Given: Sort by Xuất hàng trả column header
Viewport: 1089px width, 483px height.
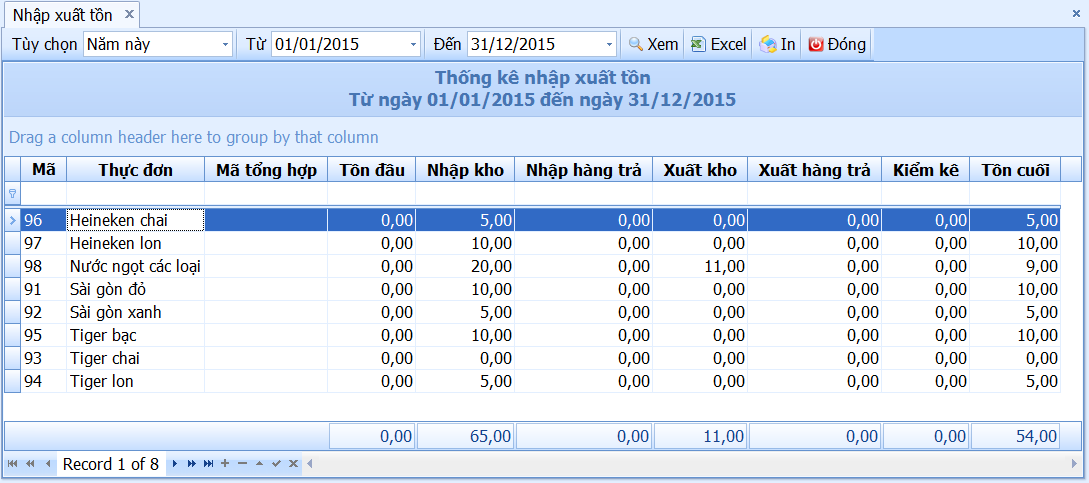Looking at the screenshot, I should click(815, 170).
